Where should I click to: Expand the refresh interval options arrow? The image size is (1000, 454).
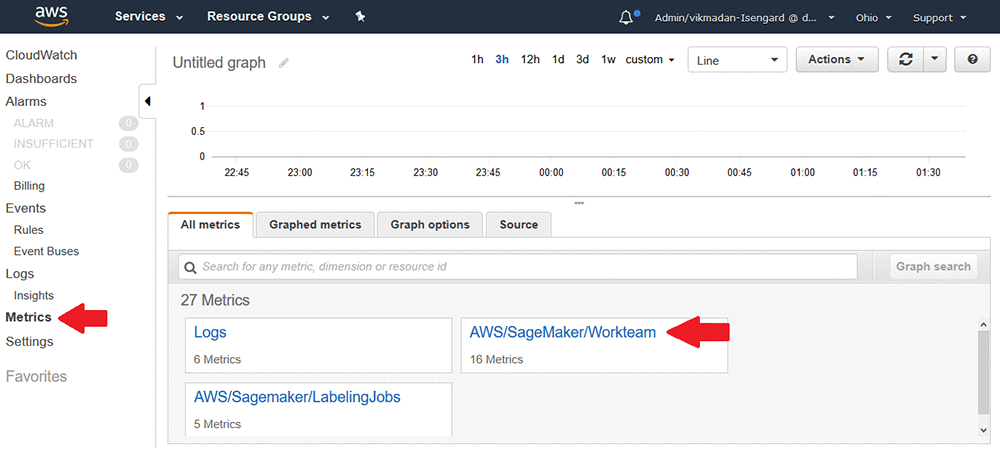[934, 59]
